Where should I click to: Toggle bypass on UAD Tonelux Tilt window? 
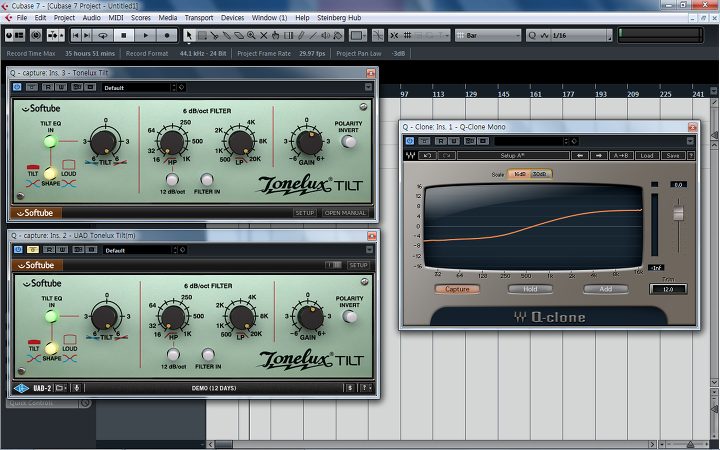[33, 249]
